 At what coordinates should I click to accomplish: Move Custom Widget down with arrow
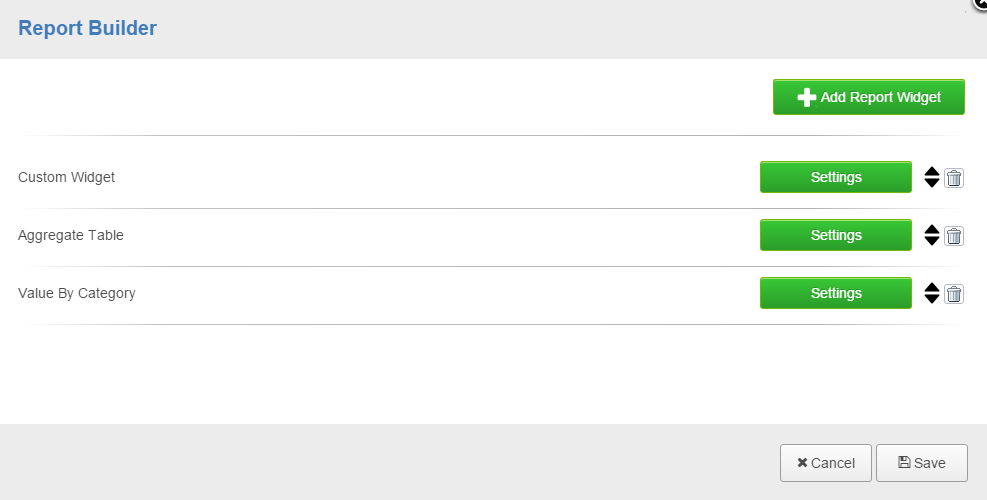[x=932, y=183]
